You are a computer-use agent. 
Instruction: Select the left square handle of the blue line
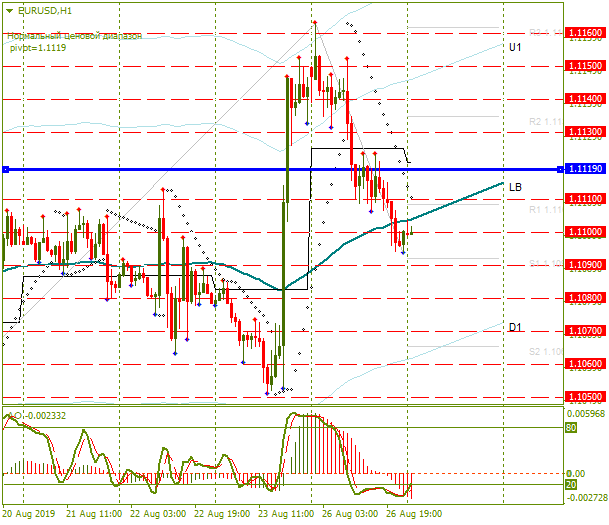5,170
